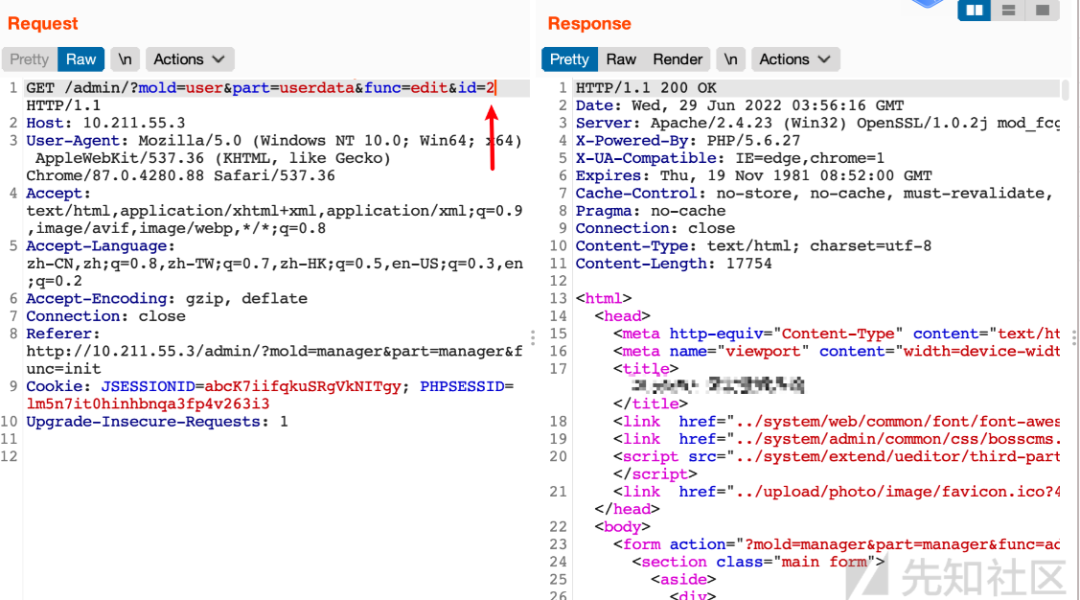1080x600 pixels.
Task: Click the section class="main form" line
Action: (758, 562)
